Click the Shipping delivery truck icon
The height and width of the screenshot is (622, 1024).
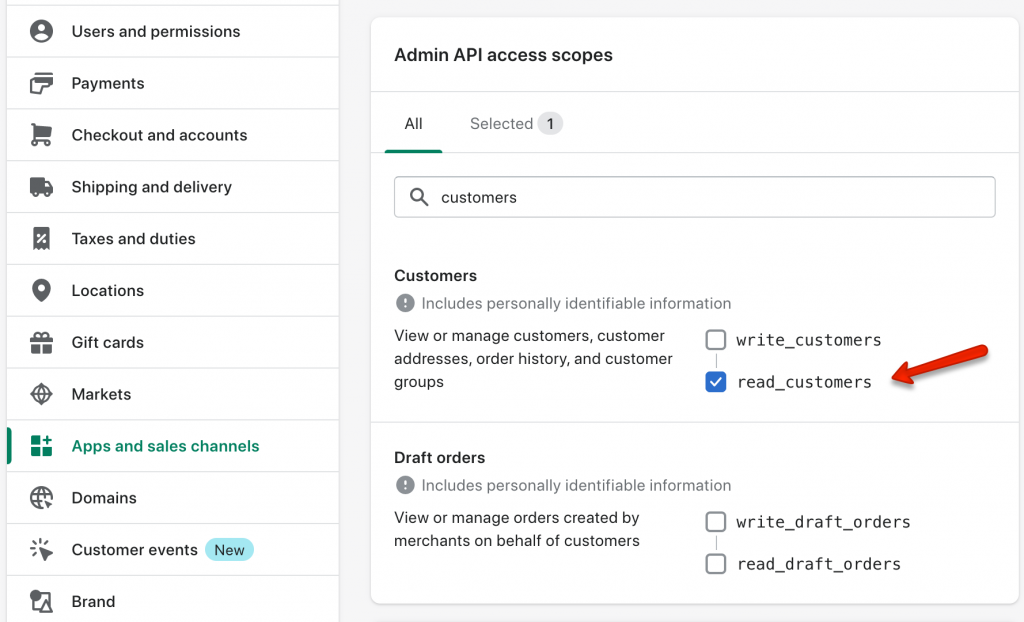point(41,187)
